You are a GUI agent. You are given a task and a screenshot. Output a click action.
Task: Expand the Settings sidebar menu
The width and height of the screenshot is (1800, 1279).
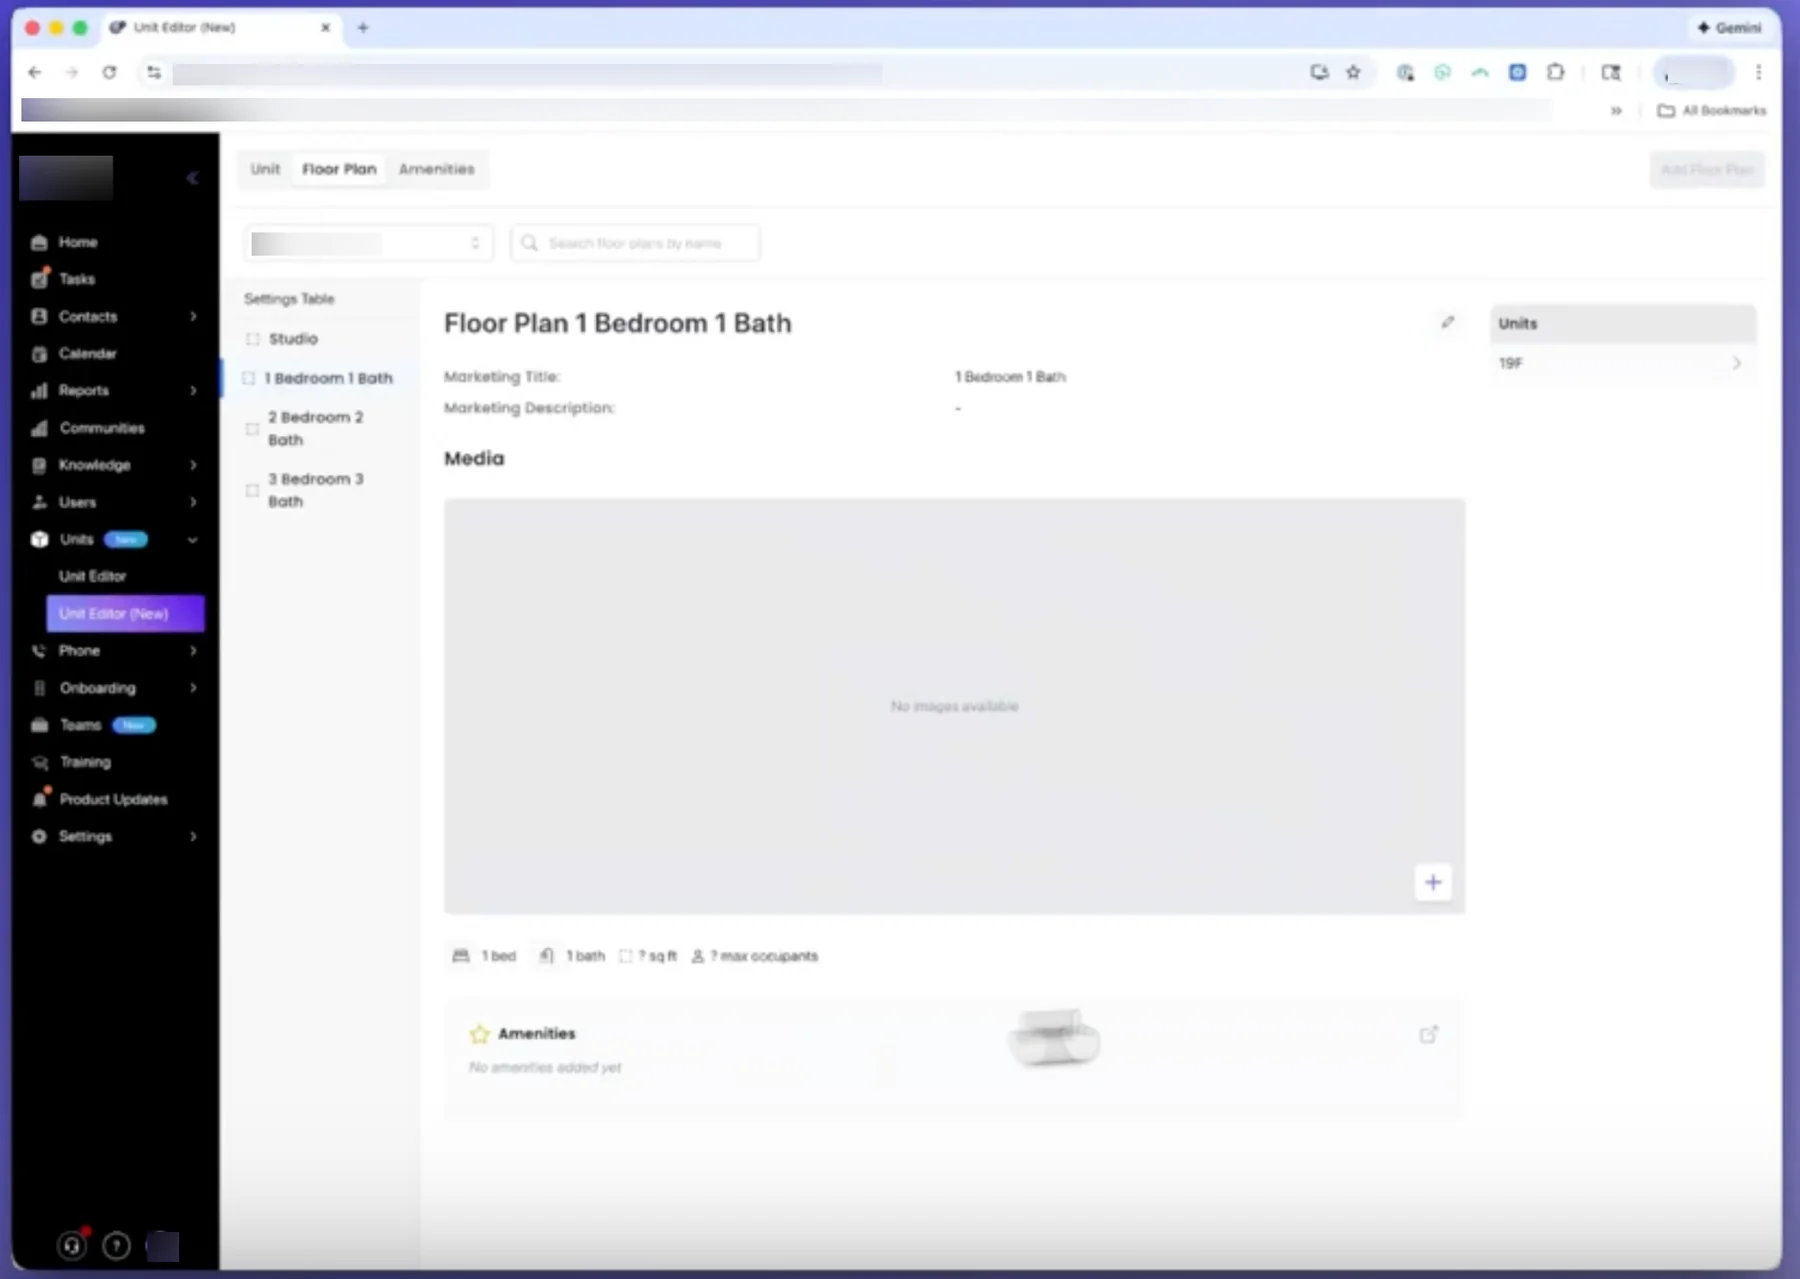click(x=193, y=837)
